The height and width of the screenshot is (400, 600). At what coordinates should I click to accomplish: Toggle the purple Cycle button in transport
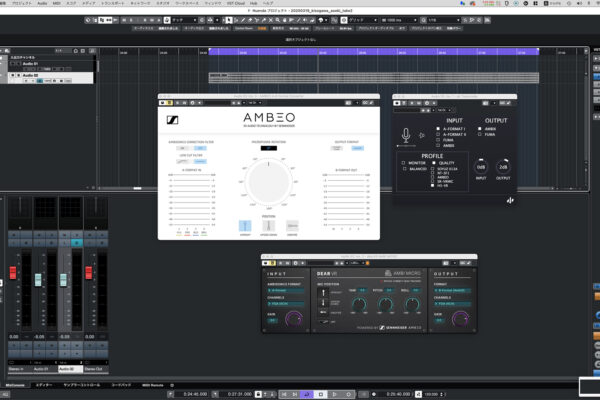click(307, 394)
